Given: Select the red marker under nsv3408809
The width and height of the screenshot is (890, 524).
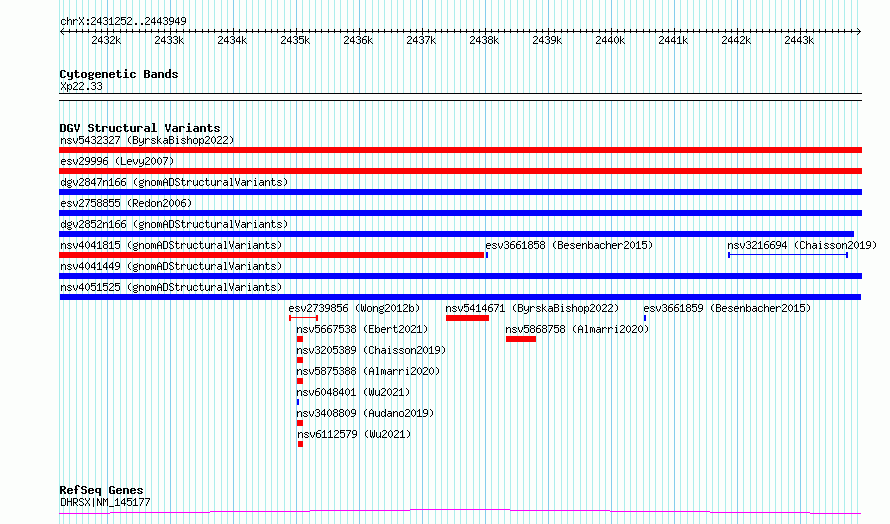Looking at the screenshot, I should [x=300, y=423].
